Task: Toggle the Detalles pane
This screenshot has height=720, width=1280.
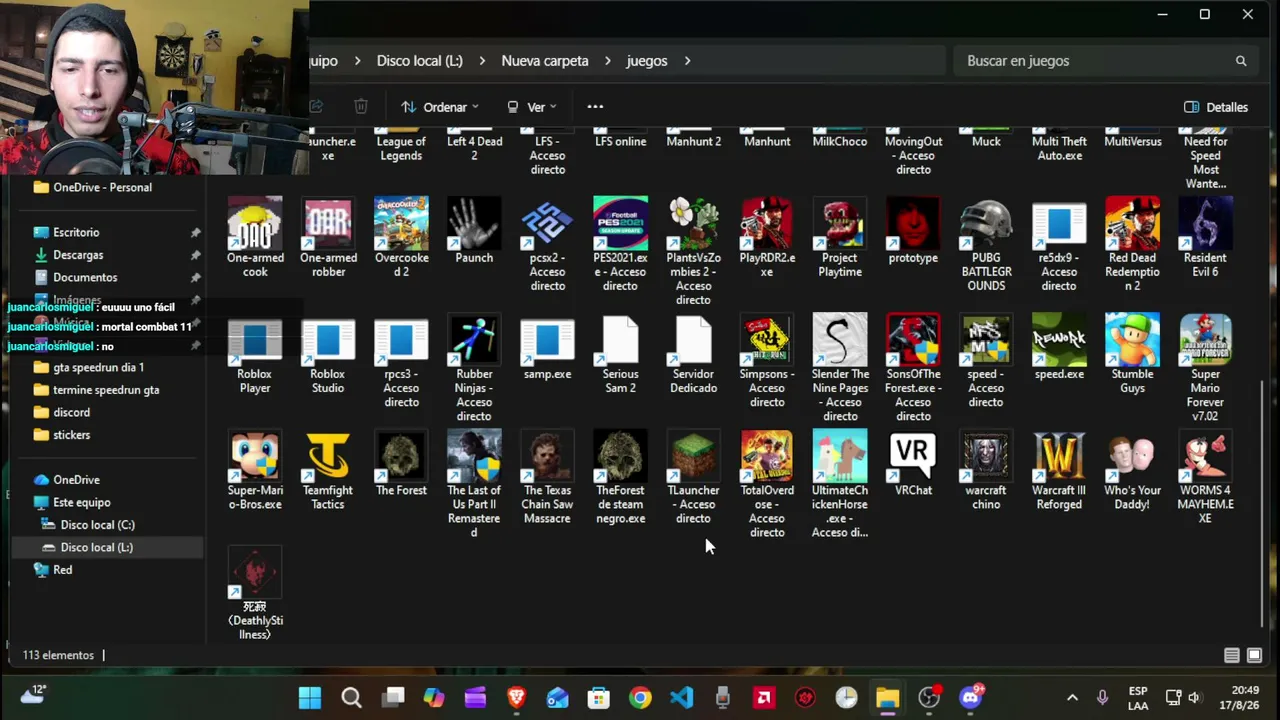Action: coord(1215,107)
